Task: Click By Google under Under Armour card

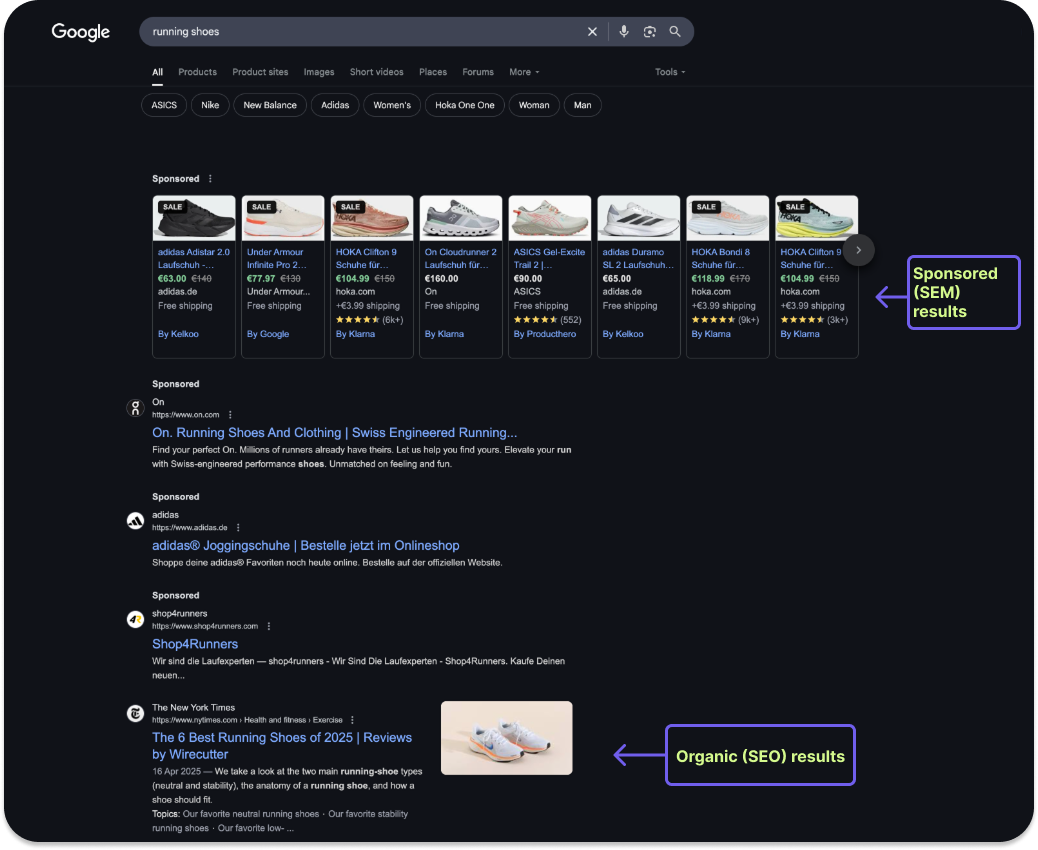Action: [x=268, y=334]
